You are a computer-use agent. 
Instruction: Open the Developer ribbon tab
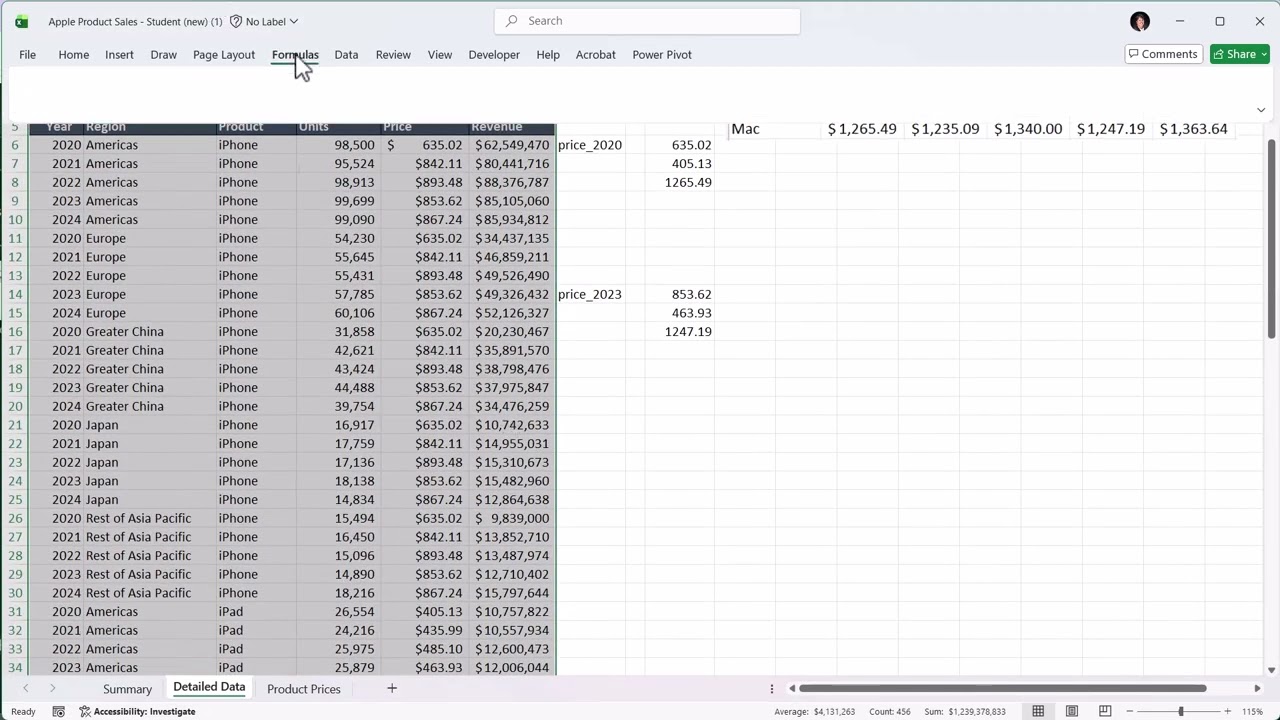[x=494, y=55]
